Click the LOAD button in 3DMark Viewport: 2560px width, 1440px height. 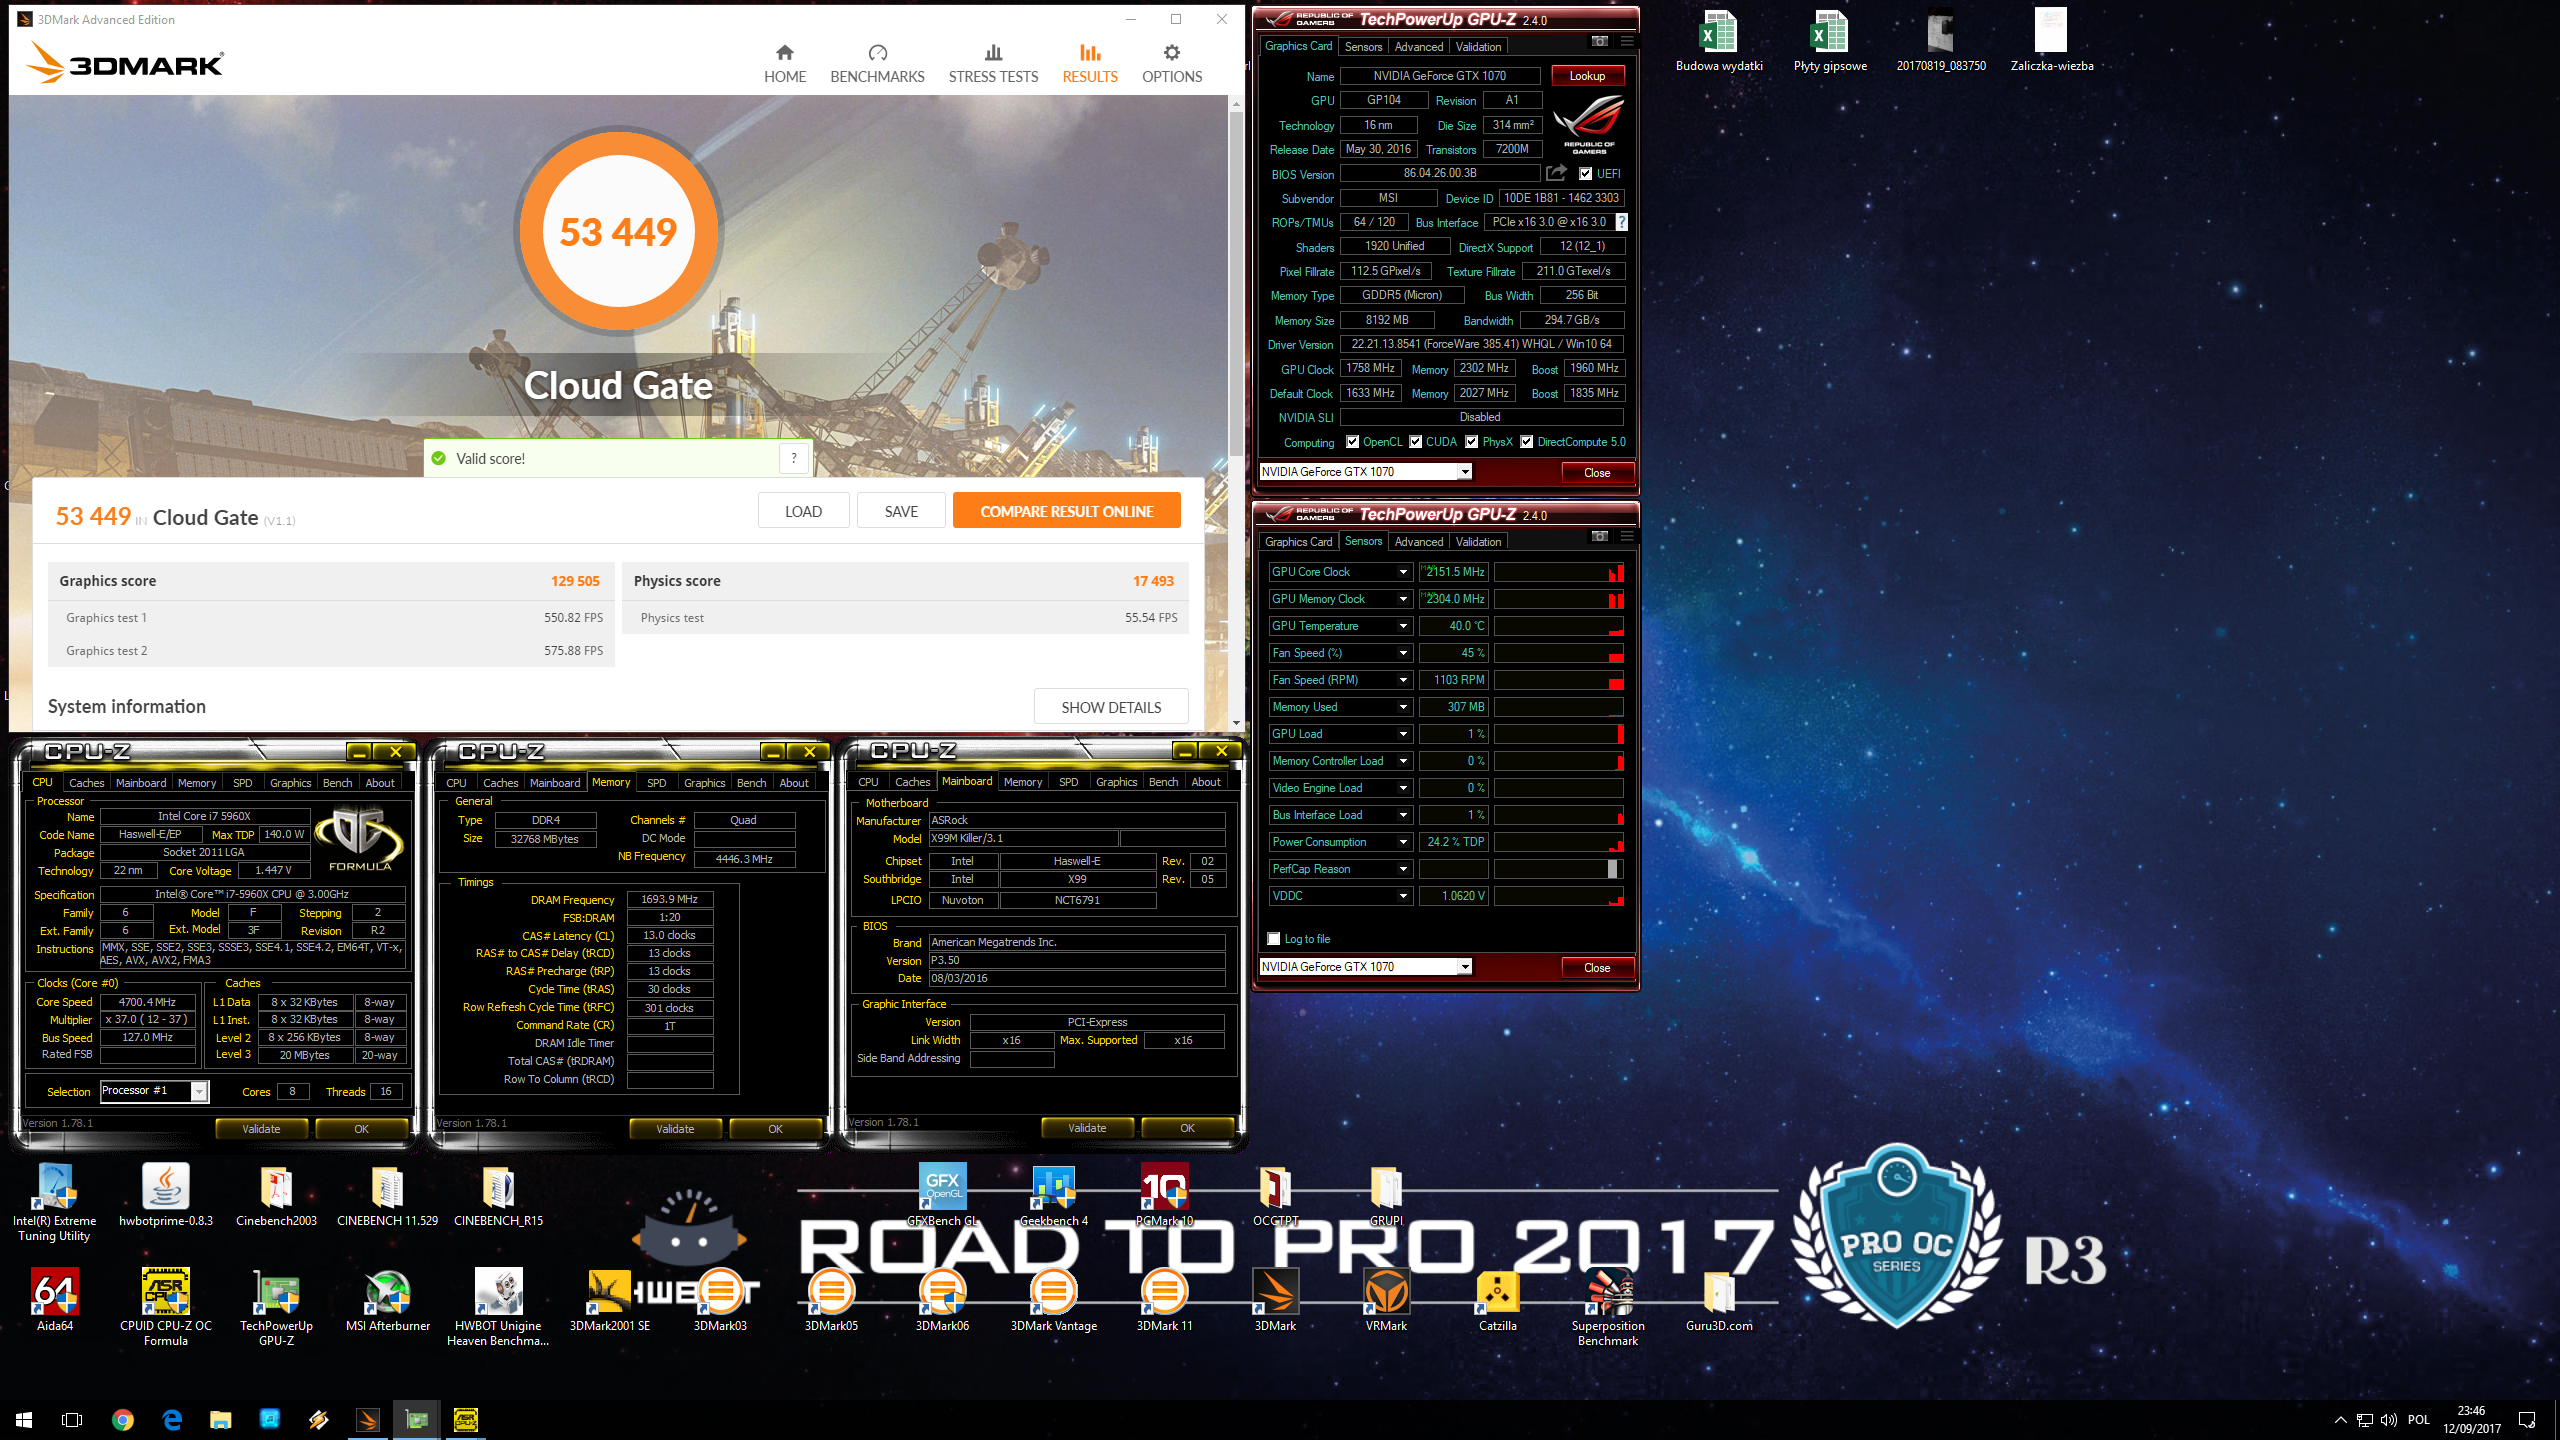pos(803,511)
